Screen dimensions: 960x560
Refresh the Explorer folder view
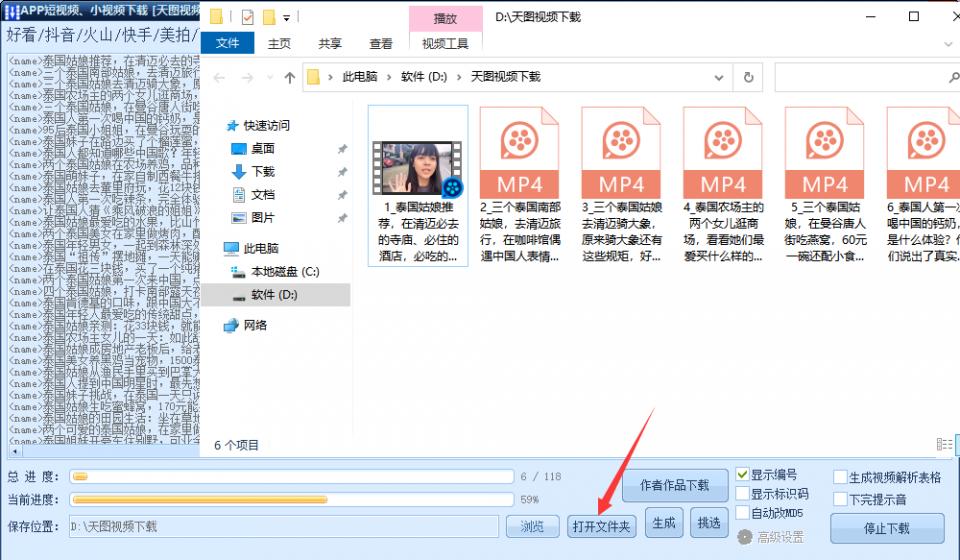tap(748, 78)
